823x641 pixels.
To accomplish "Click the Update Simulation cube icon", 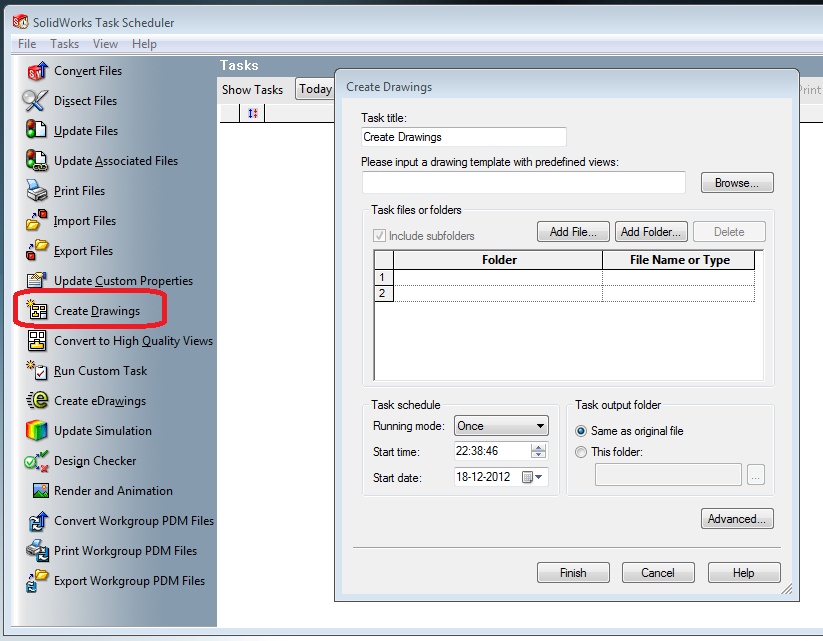I will point(36,430).
